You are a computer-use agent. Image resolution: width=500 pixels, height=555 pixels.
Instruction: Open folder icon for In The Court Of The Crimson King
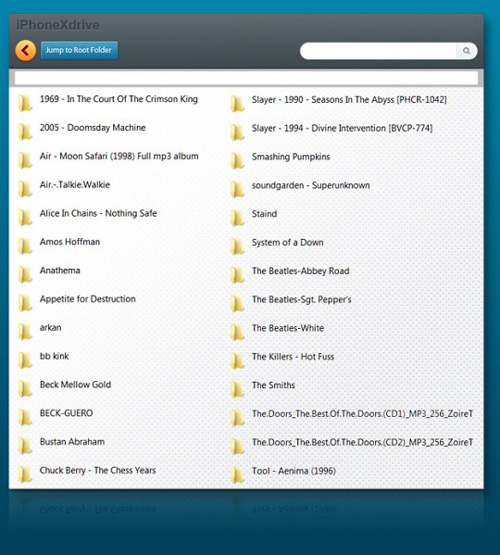(25, 103)
